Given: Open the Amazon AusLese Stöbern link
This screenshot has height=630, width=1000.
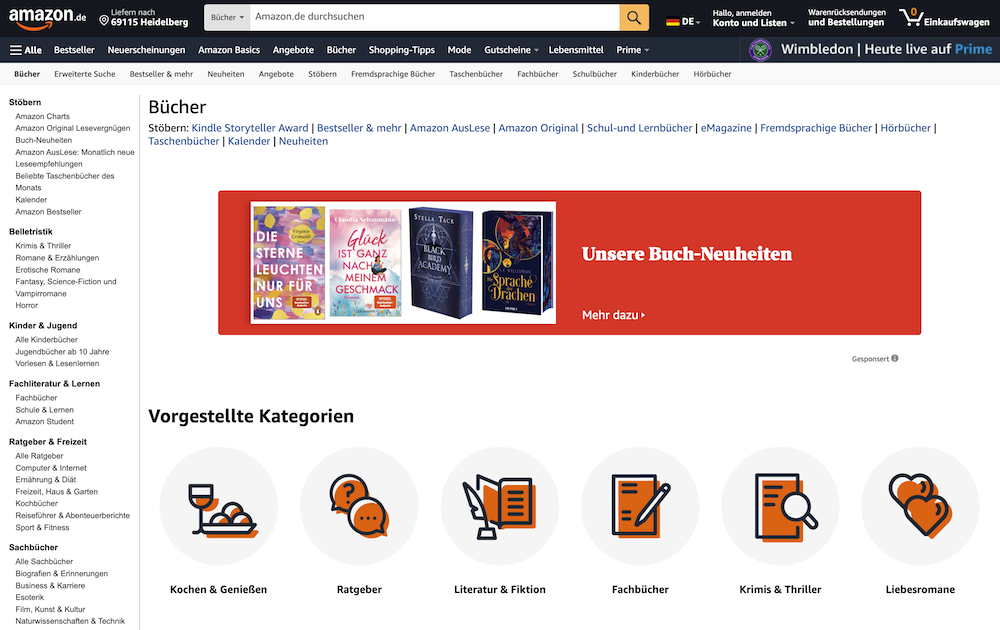Looking at the screenshot, I should (450, 128).
